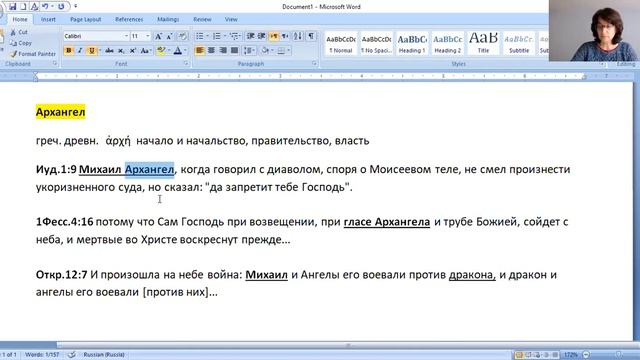Click the Undo arrow icon
The width and height of the screenshot is (640, 360).
[x=45, y=7]
